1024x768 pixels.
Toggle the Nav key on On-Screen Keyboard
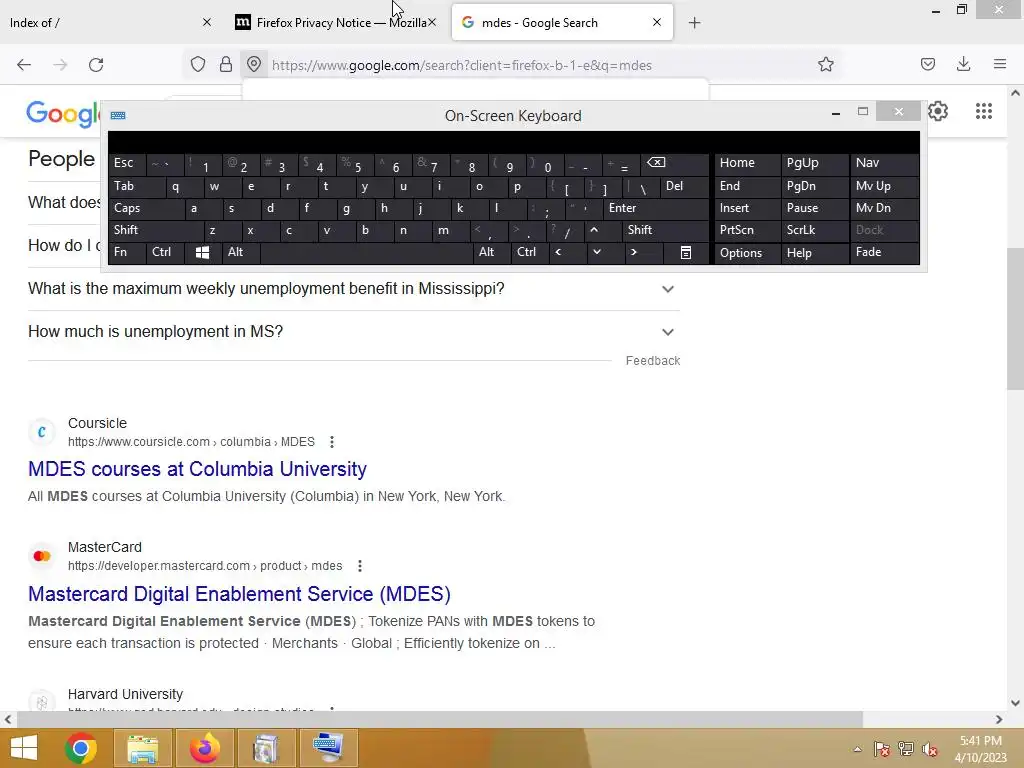tap(884, 163)
